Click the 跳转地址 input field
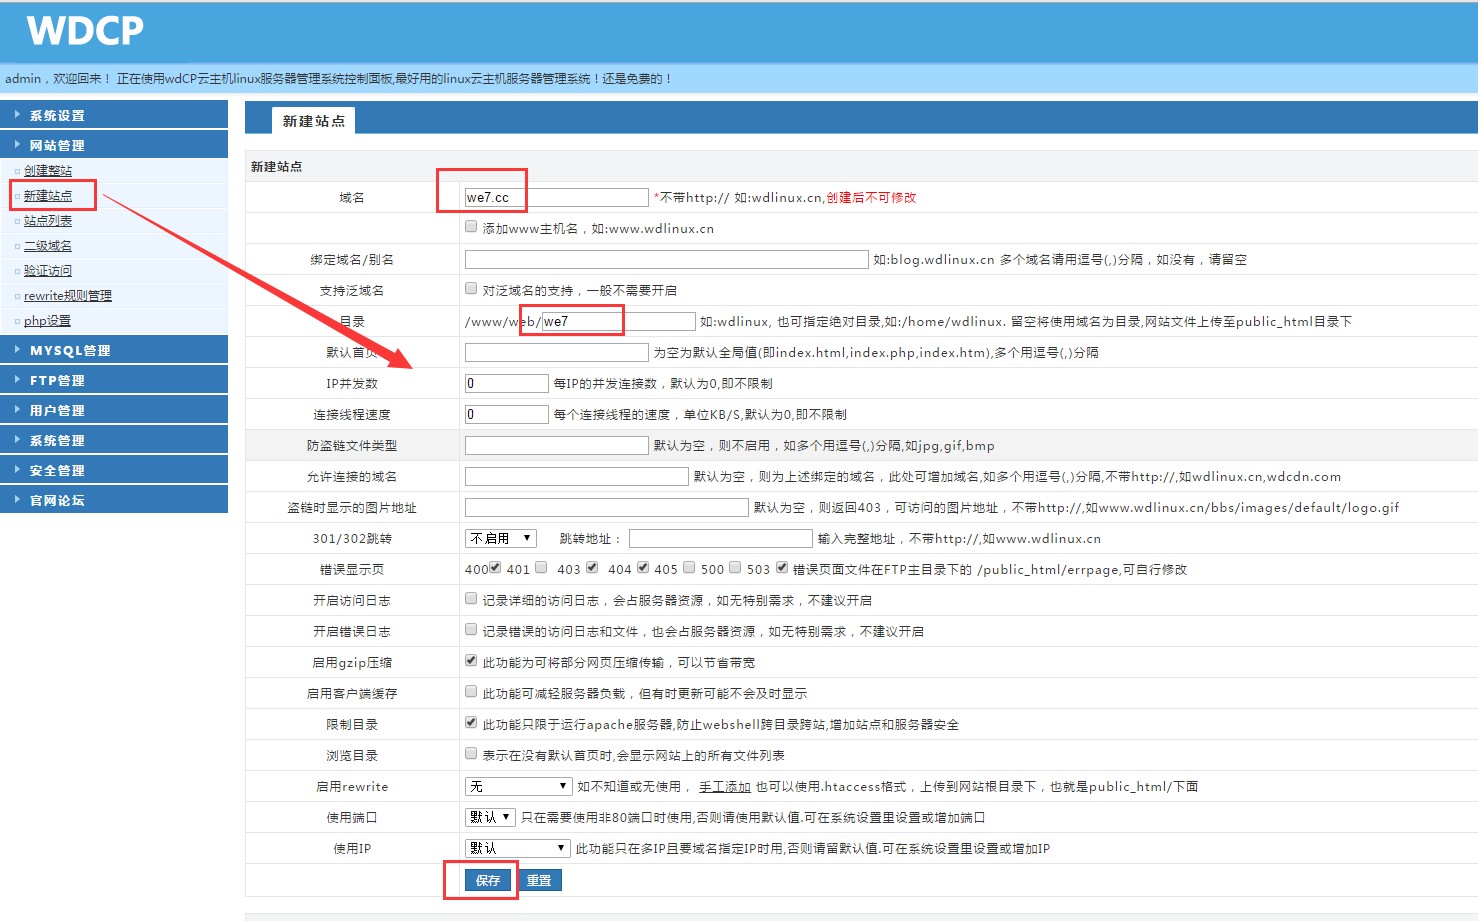 (x=720, y=538)
